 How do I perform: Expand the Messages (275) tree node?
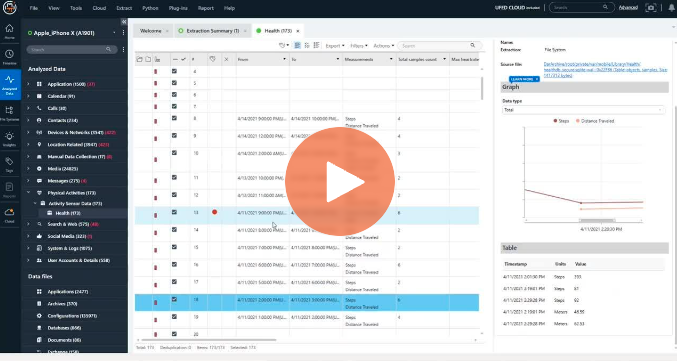click(28, 181)
